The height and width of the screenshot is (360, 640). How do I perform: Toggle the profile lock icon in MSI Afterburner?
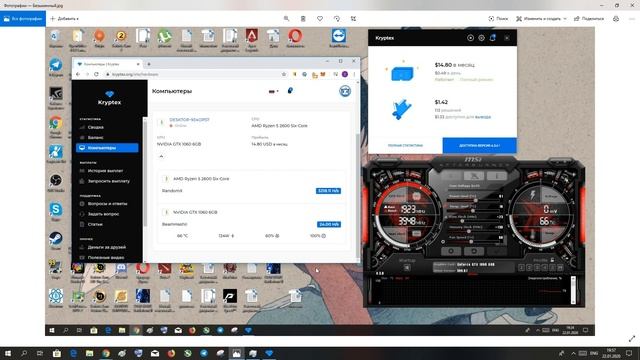(552, 260)
